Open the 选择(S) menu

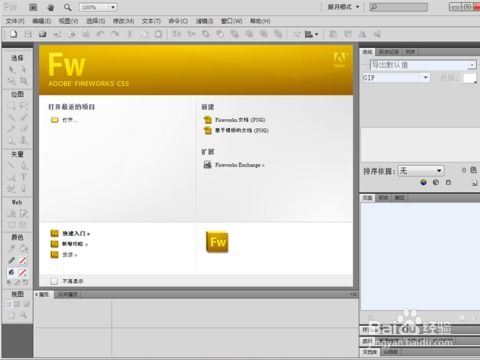click(x=96, y=21)
